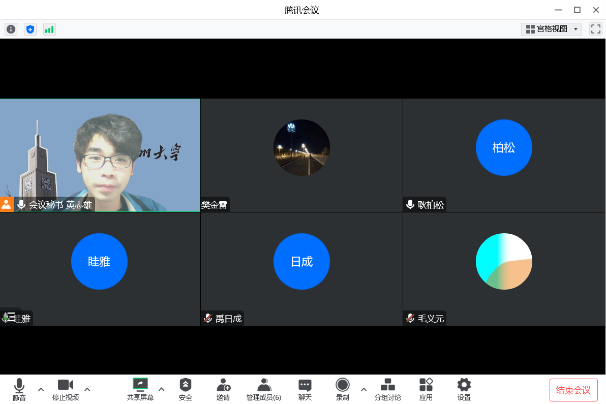The image size is (606, 404).
Task: Open the Manage Members panel
Action: click(x=264, y=388)
